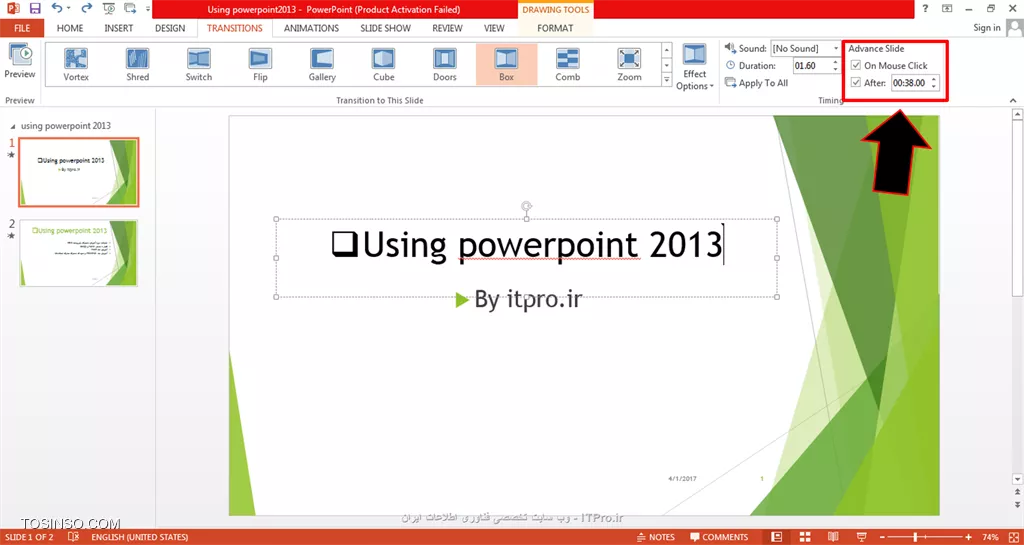1024x545 pixels.
Task: Click the 74% zoom level
Action: pyautogui.click(x=989, y=537)
